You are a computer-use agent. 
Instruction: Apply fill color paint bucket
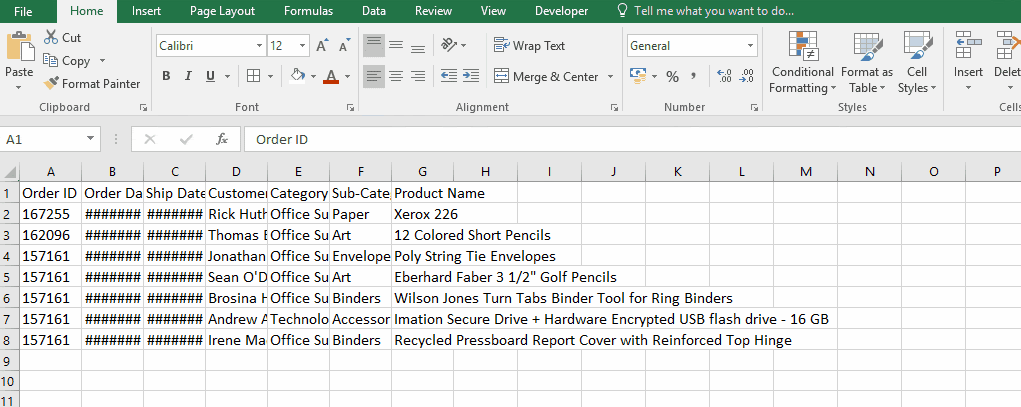tap(298, 76)
